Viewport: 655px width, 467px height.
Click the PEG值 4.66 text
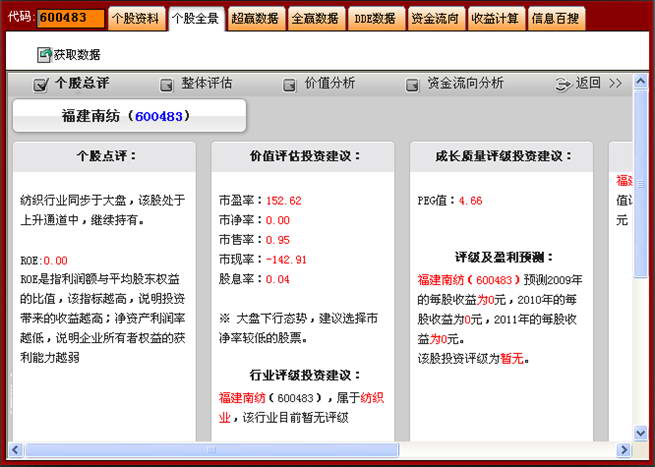pyautogui.click(x=450, y=201)
